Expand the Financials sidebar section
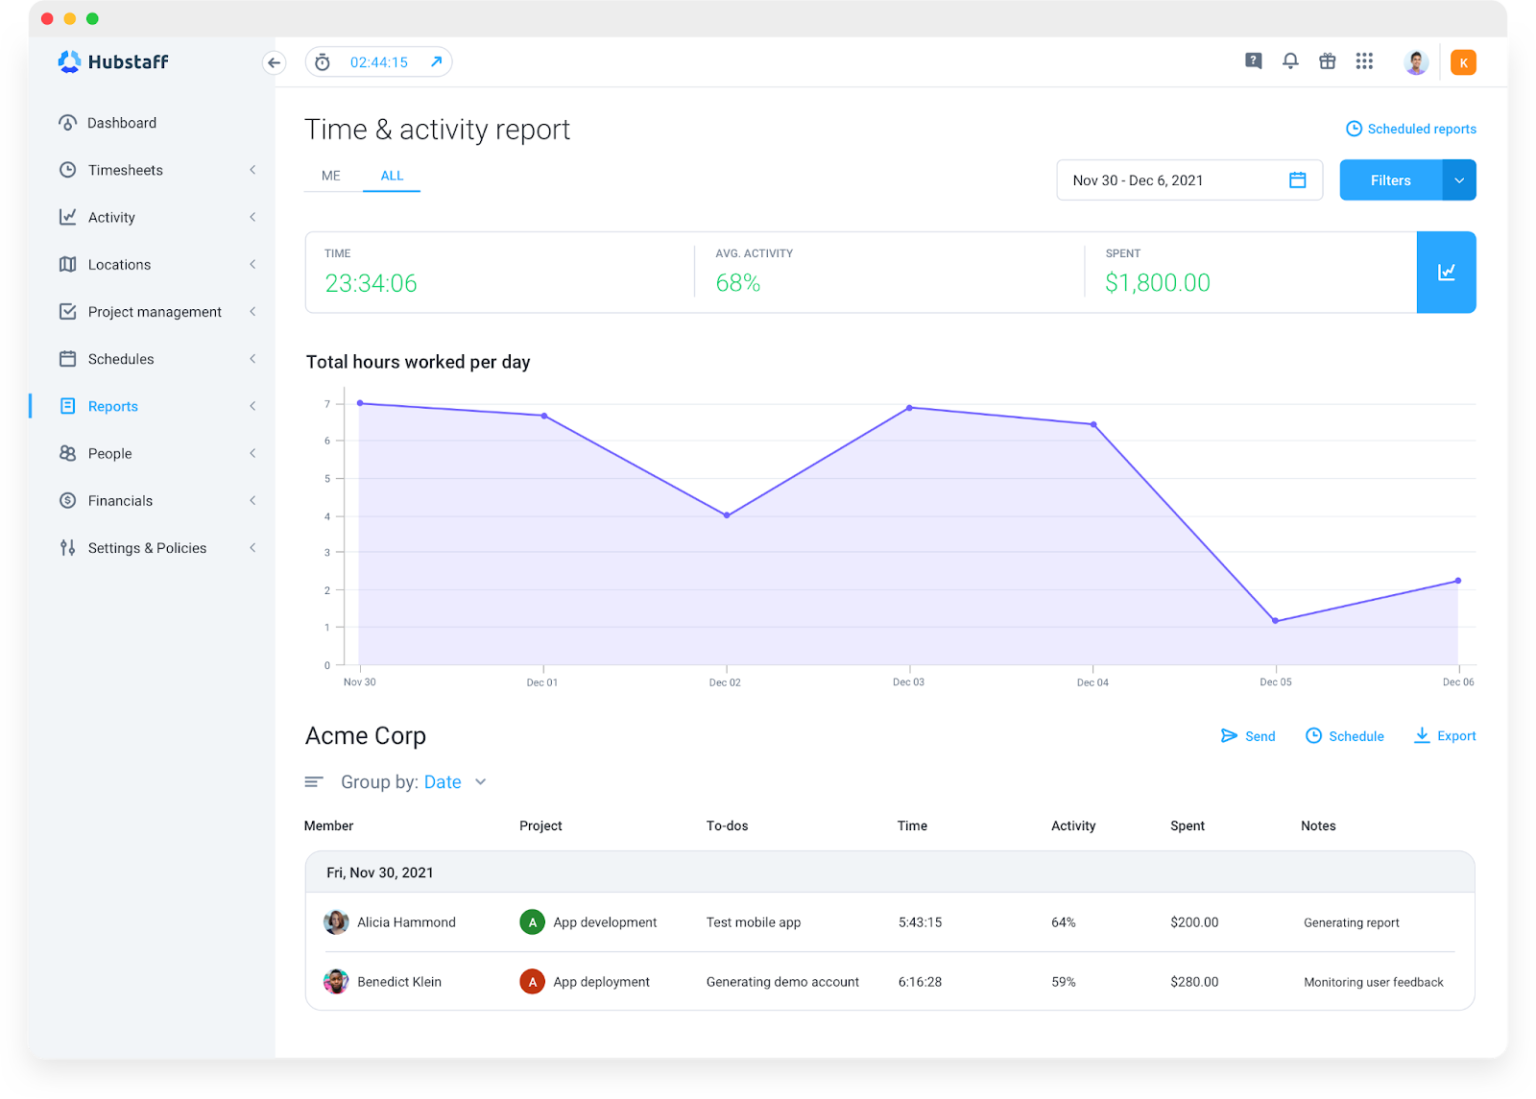 coord(253,501)
